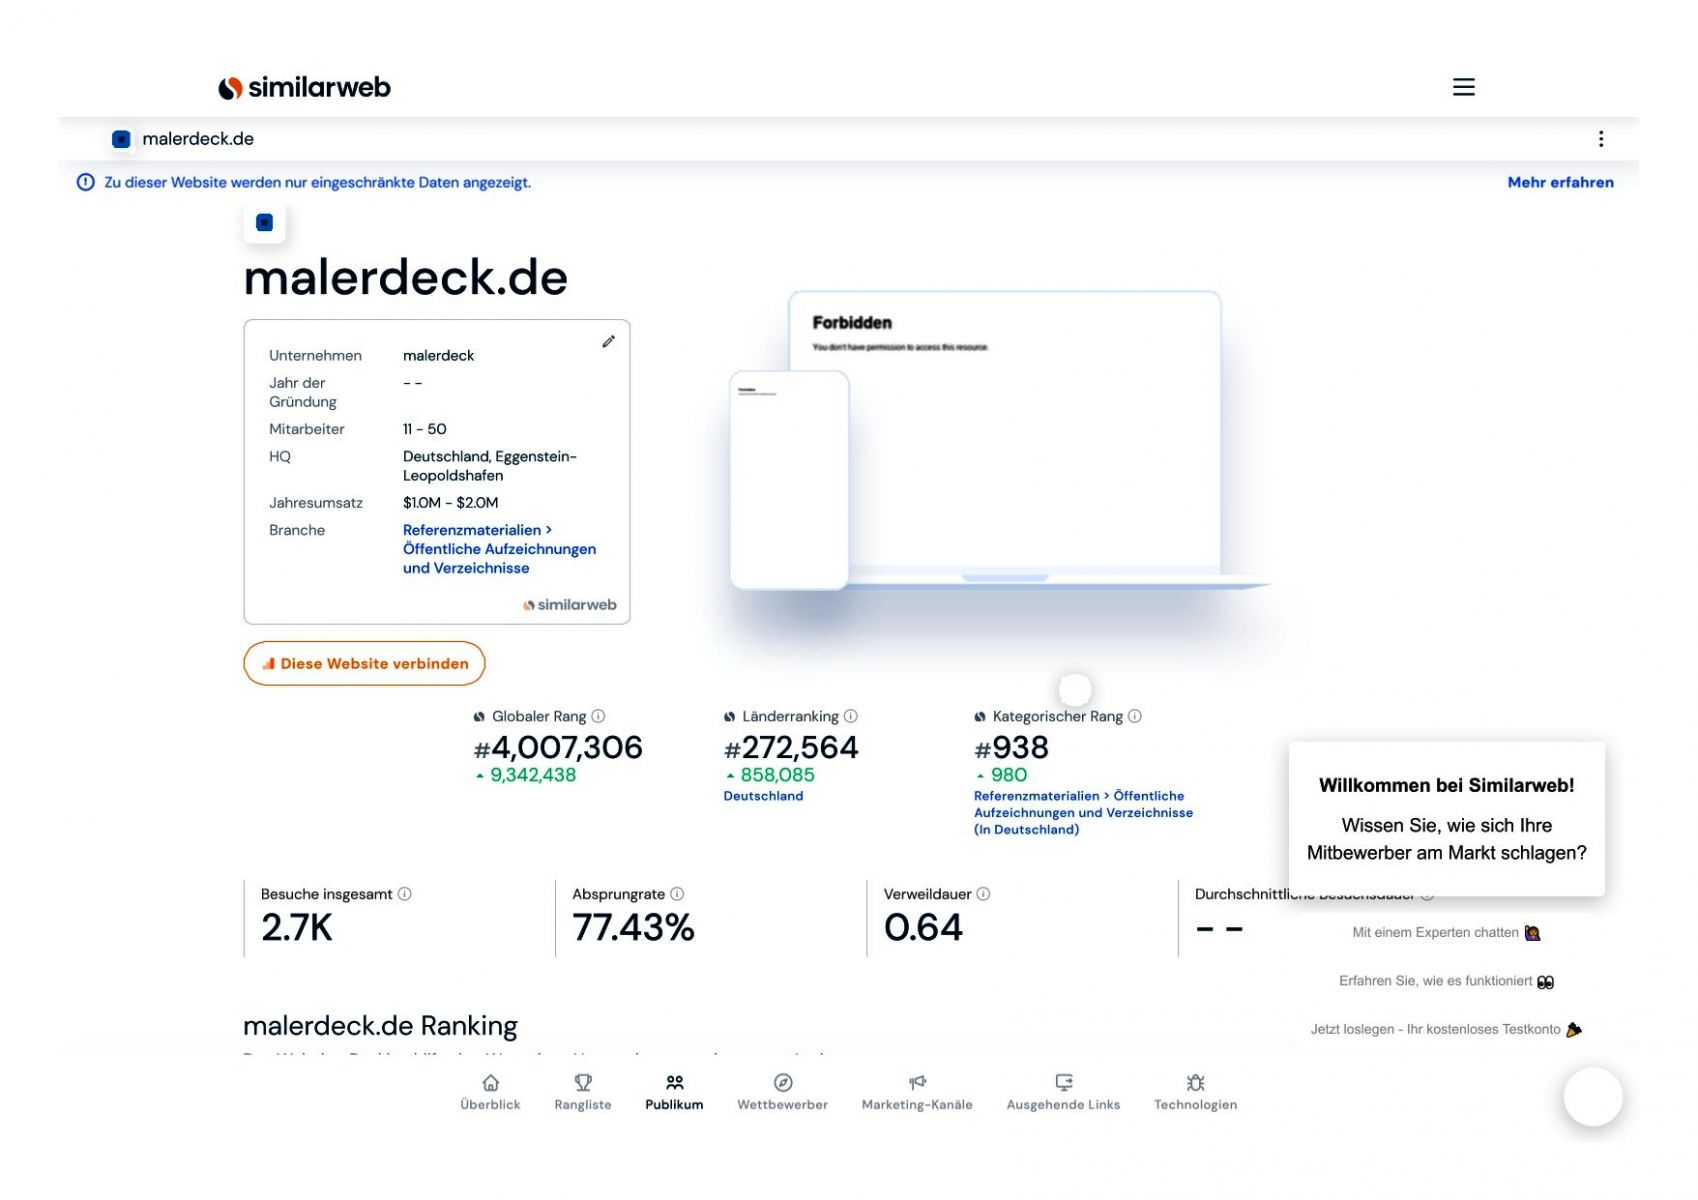
Task: Click the Wettbewerber compass icon
Action: [x=783, y=1083]
